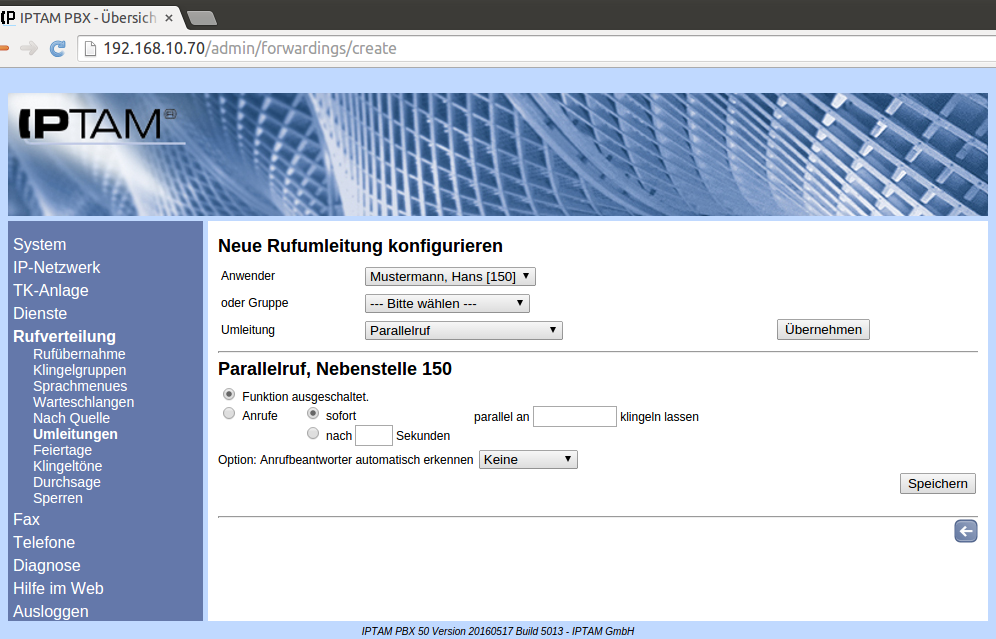Focus the Sekunden input box
996x639 pixels.
point(374,435)
